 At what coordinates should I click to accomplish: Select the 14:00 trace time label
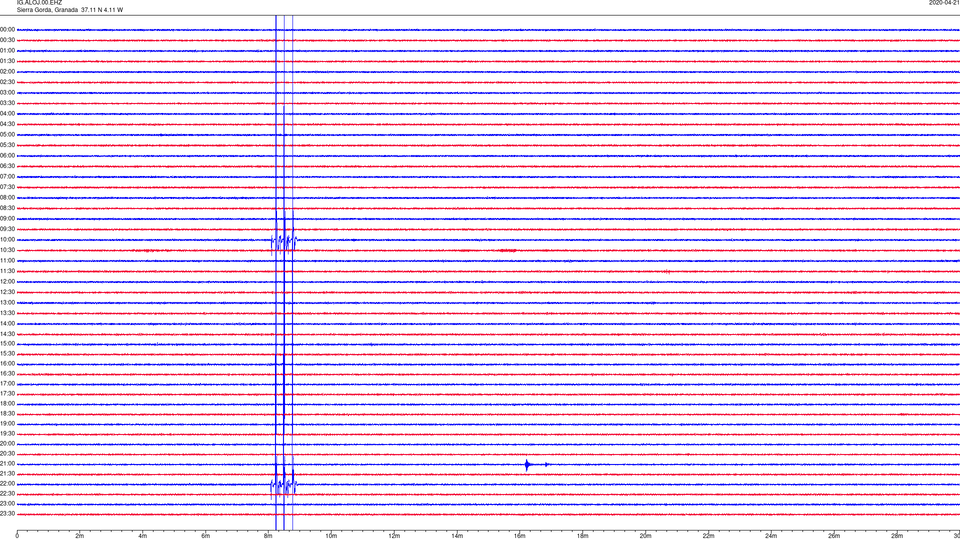[7, 323]
